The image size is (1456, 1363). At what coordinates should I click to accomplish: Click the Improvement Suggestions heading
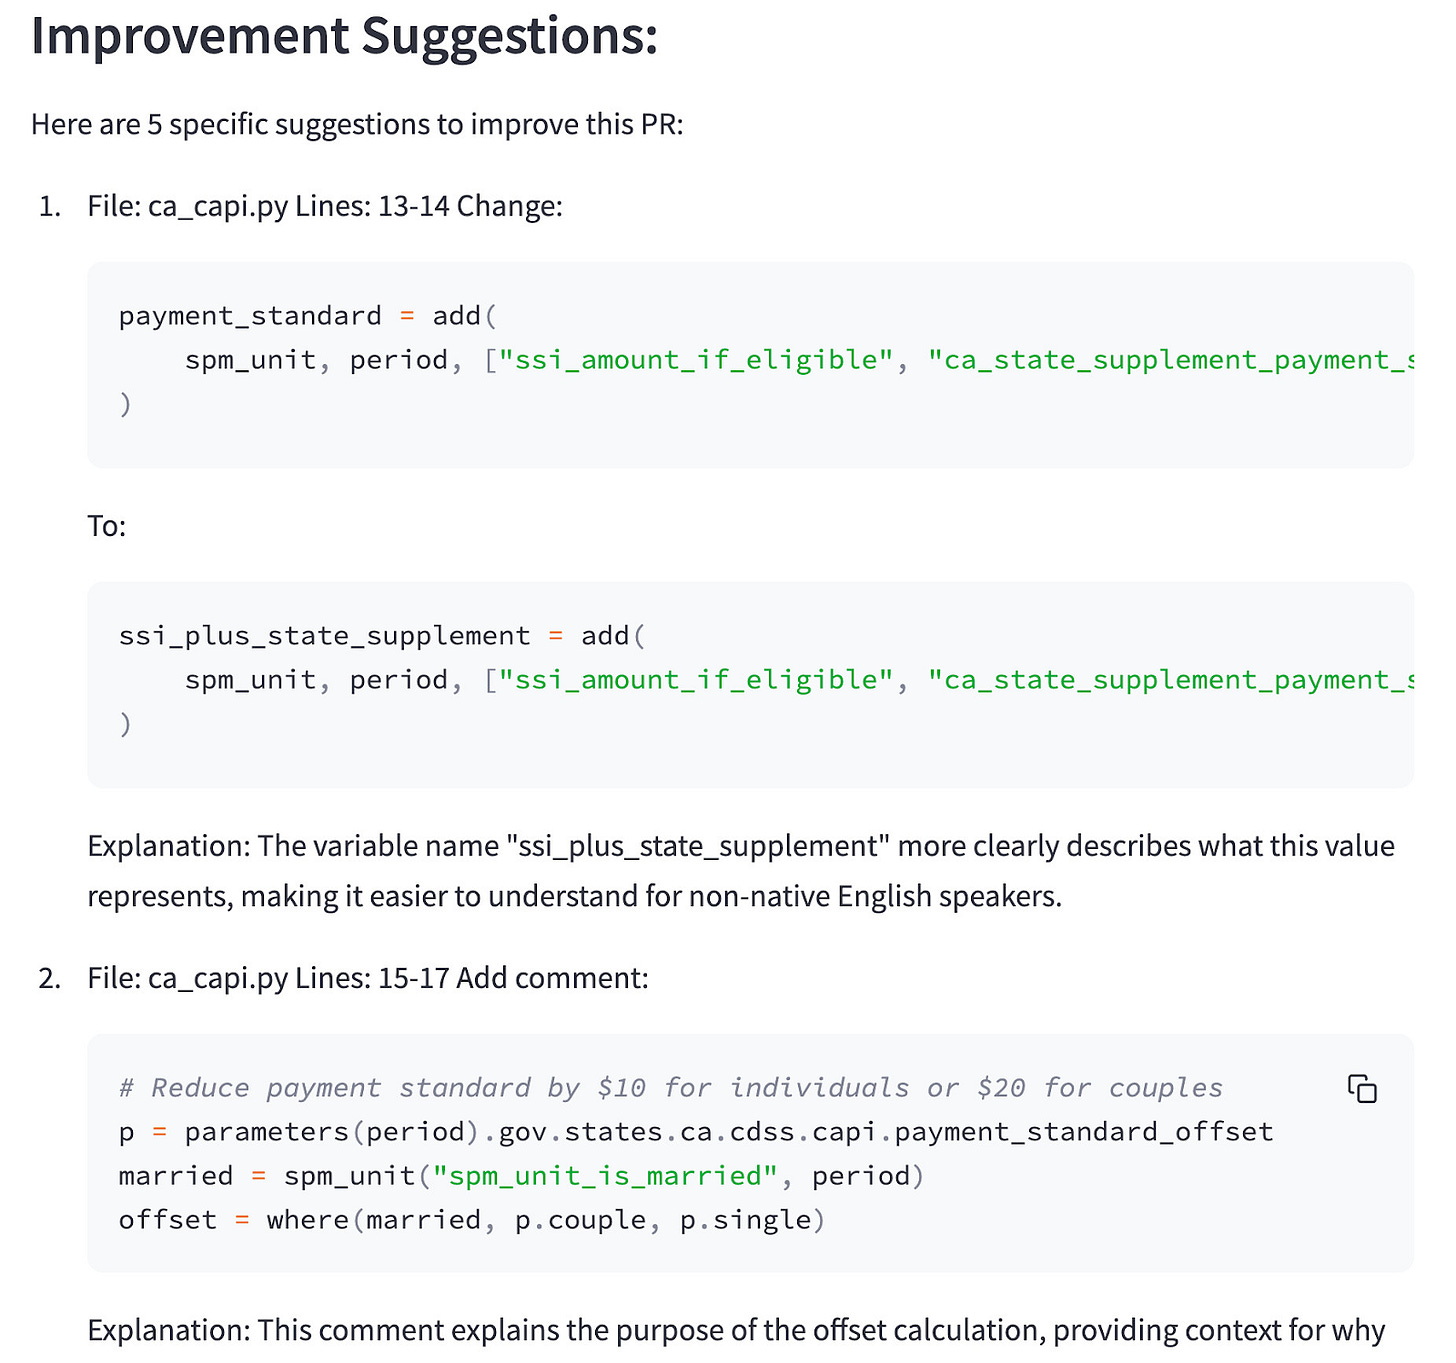click(x=344, y=36)
